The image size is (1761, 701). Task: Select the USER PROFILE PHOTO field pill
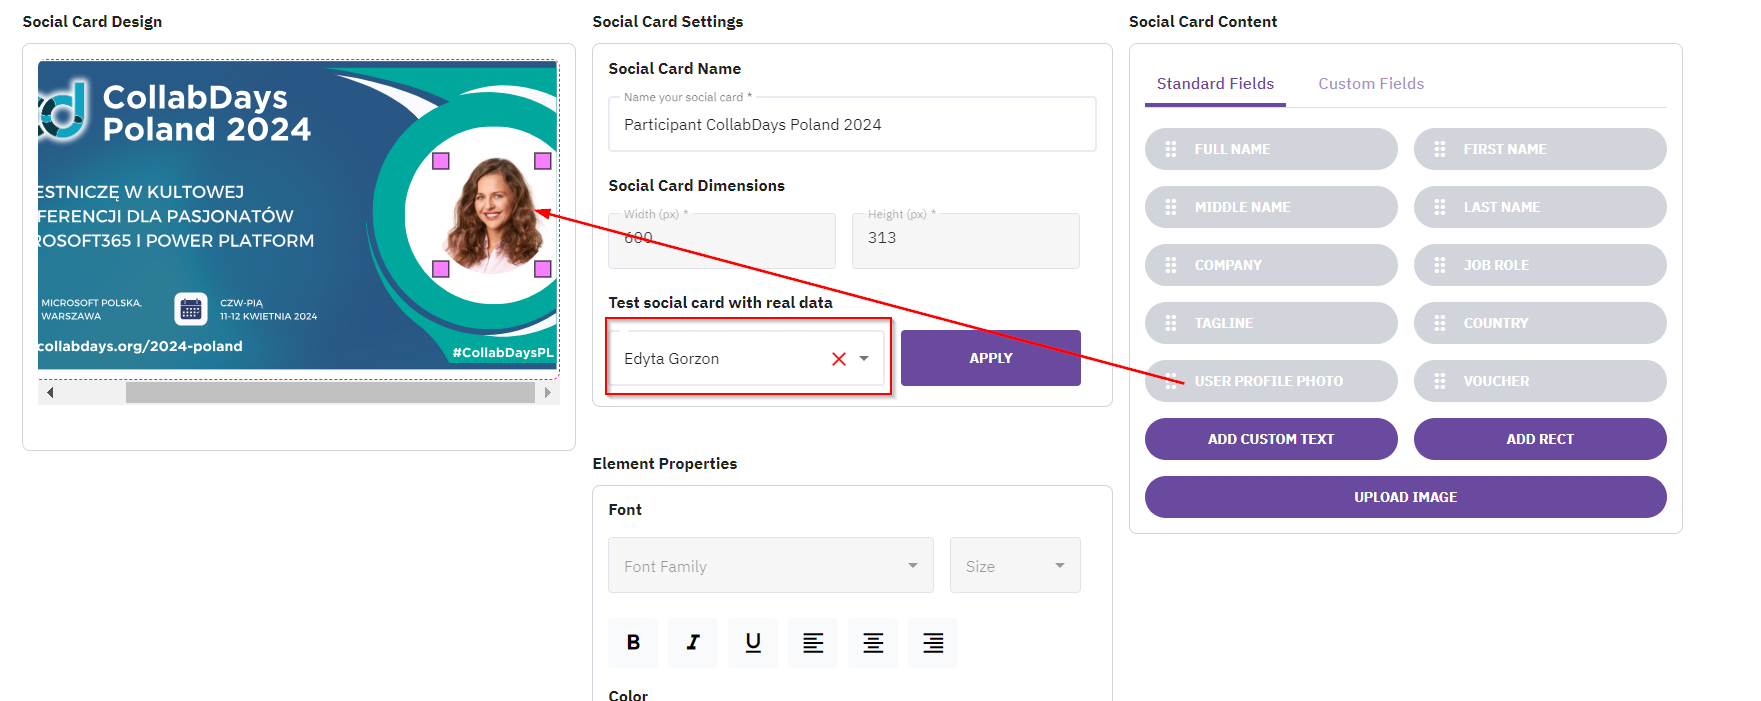coord(1271,381)
